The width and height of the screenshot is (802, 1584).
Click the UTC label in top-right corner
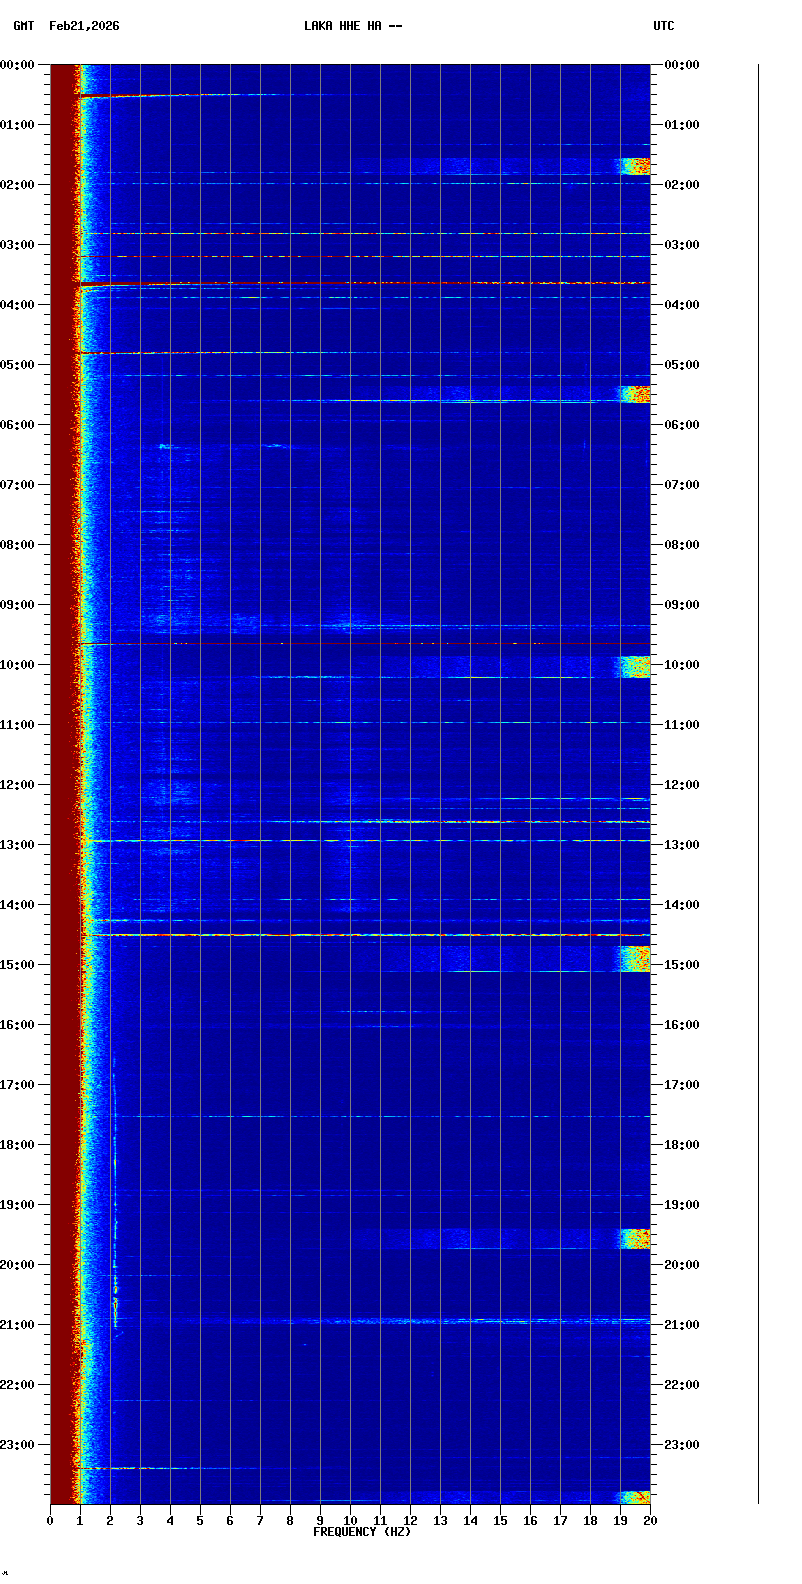[664, 26]
